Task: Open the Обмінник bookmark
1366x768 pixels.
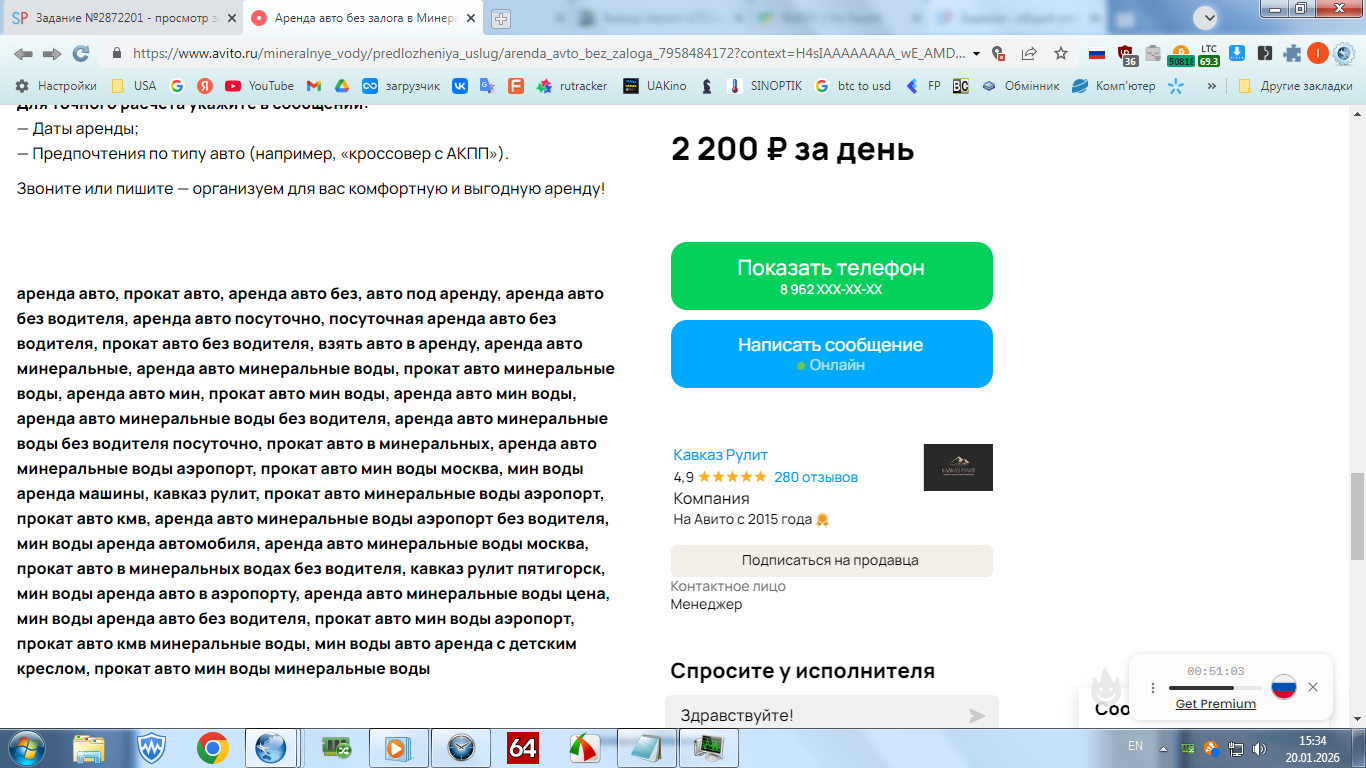Action: 1020,86
